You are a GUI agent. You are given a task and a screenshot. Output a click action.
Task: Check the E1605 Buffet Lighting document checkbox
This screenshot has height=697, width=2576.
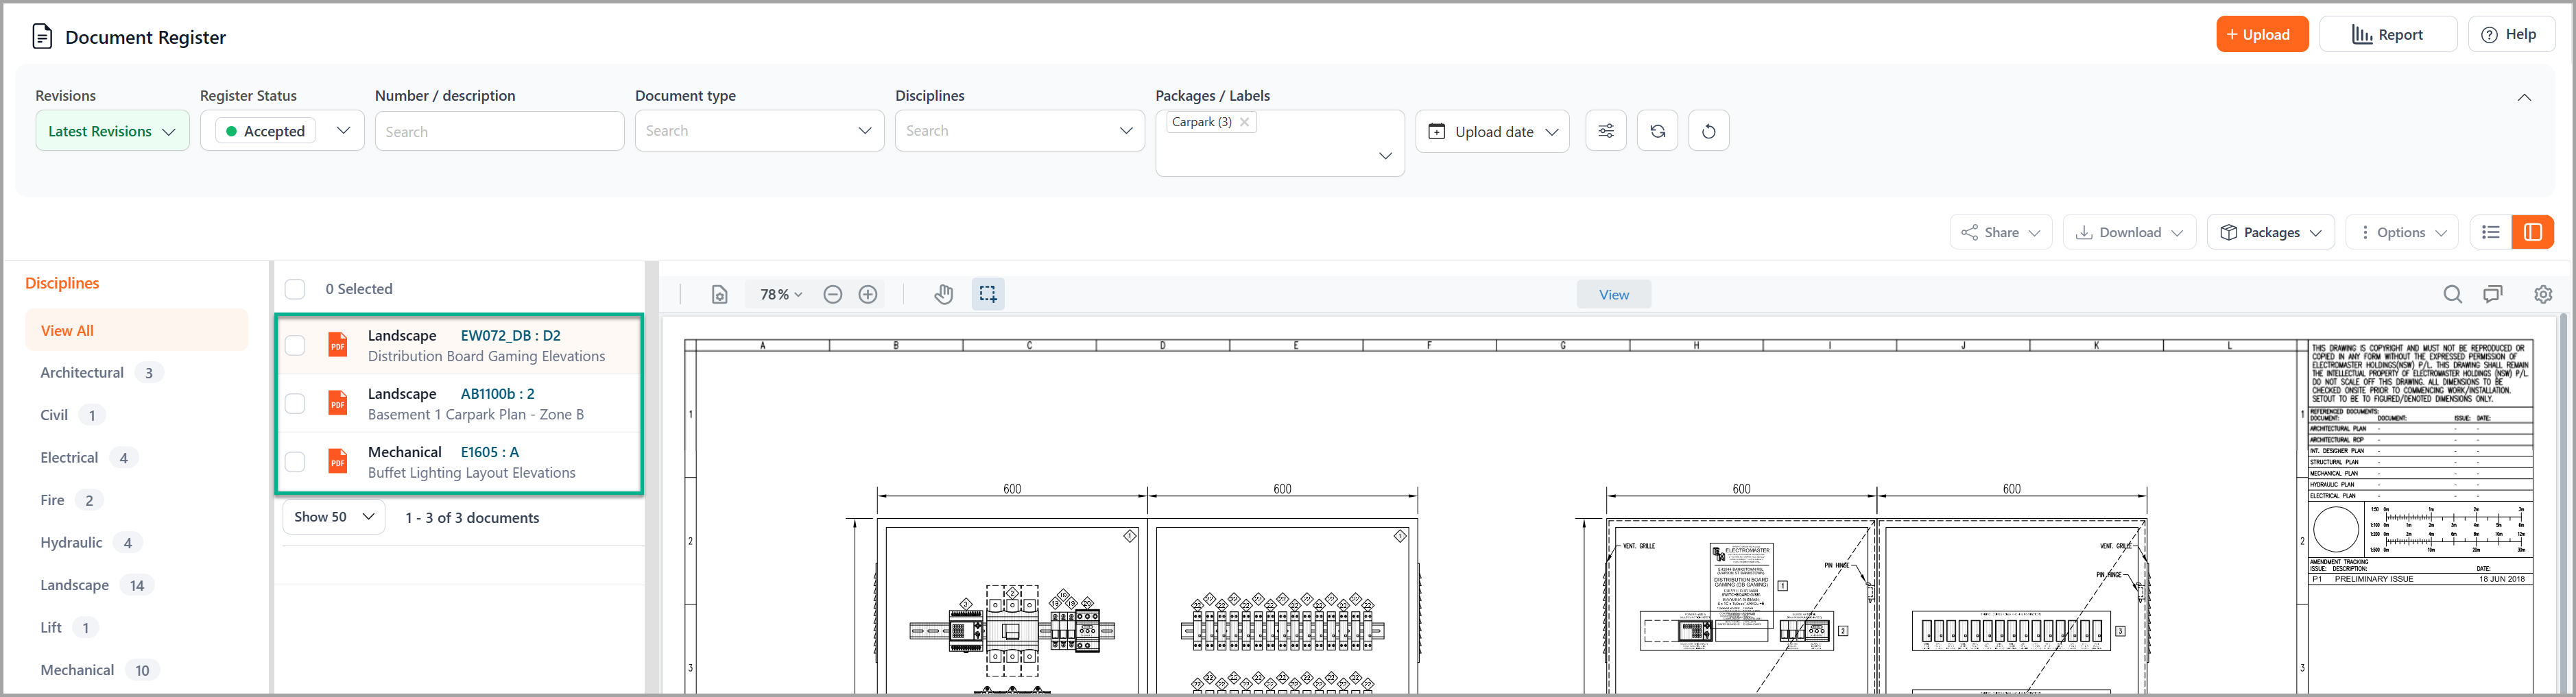pyautogui.click(x=295, y=461)
